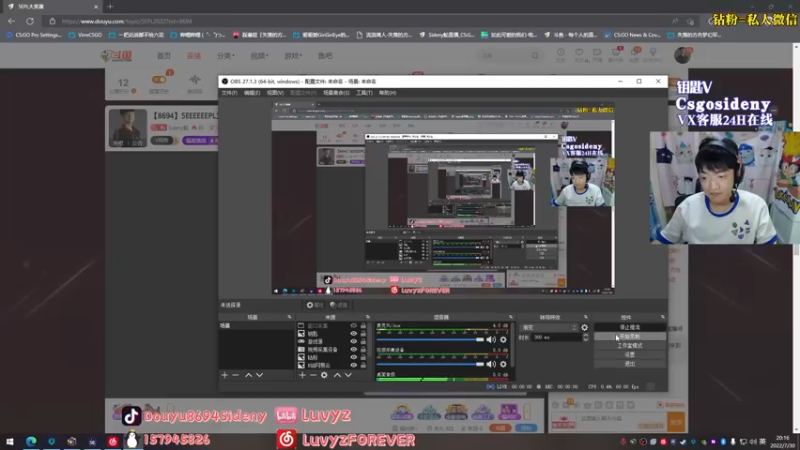Toggle visibility of the last source row

(x=354, y=365)
